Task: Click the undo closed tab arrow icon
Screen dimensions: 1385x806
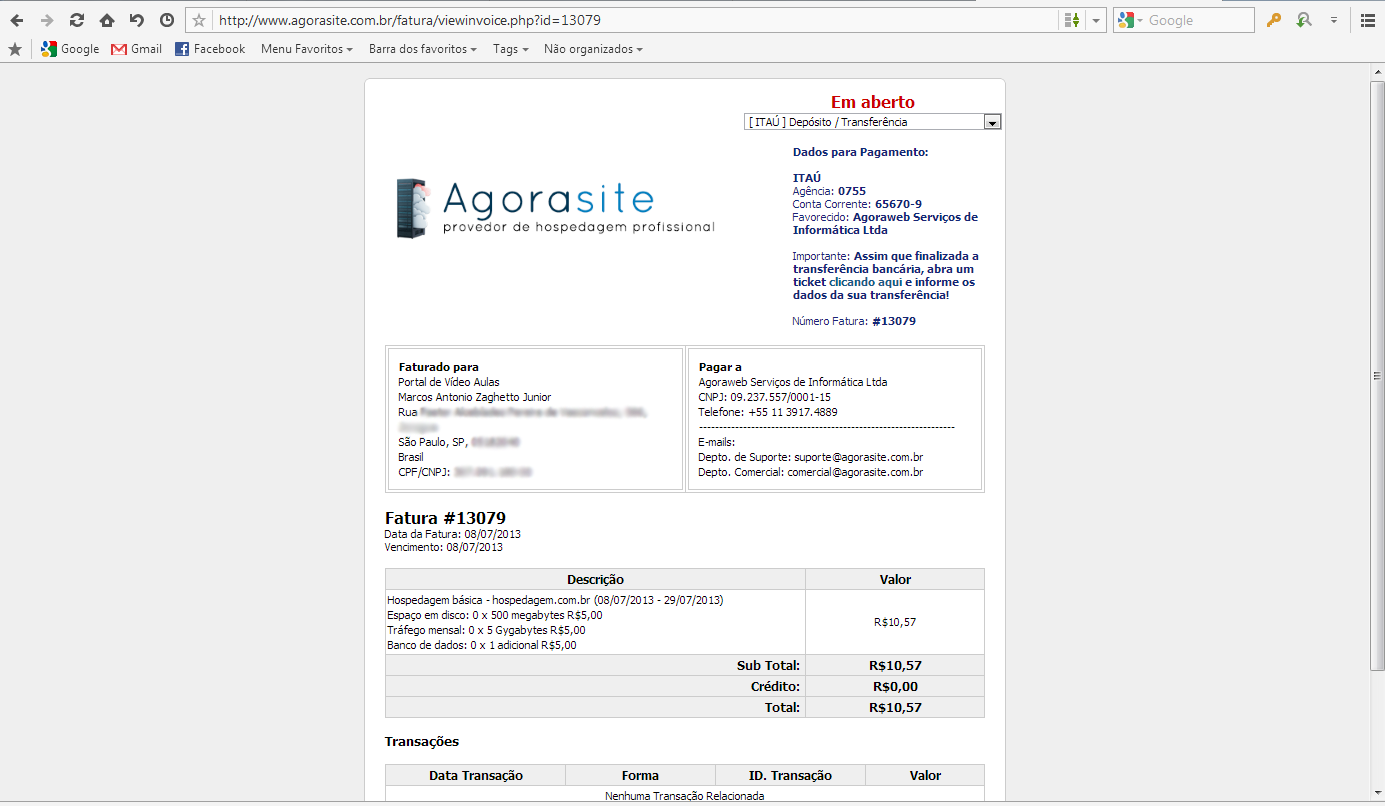Action: point(137,20)
